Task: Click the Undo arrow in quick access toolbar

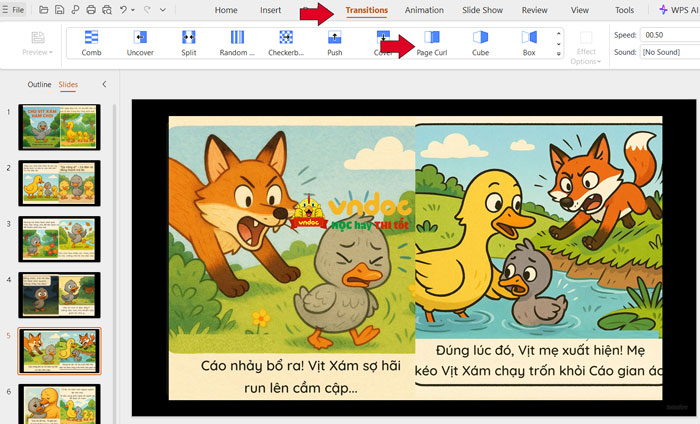Action: click(123, 10)
